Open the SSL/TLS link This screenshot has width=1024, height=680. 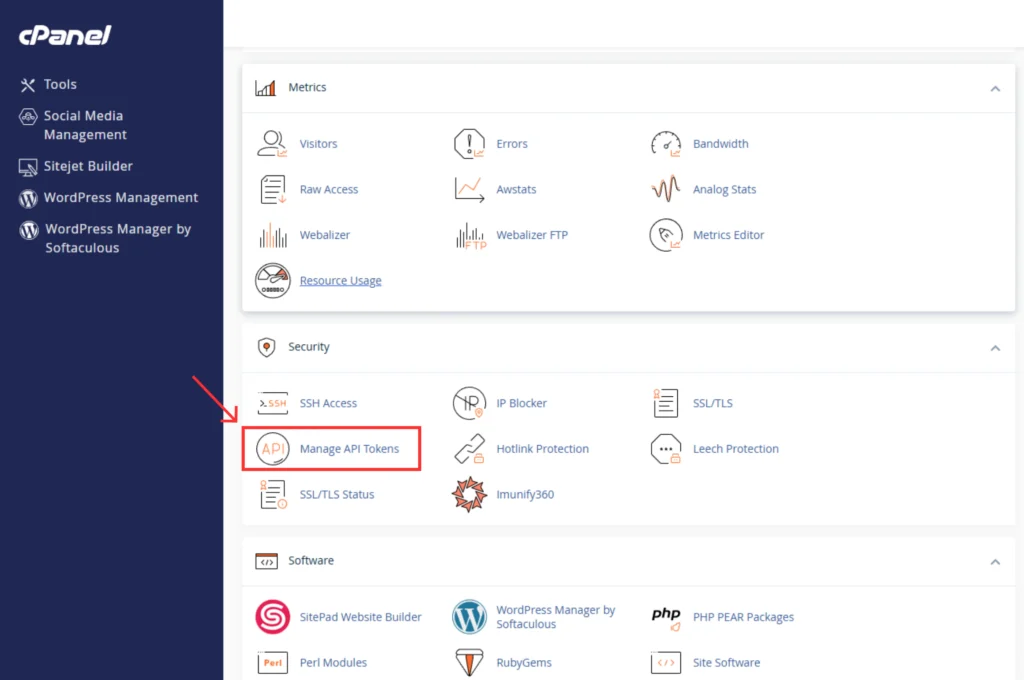(x=712, y=403)
